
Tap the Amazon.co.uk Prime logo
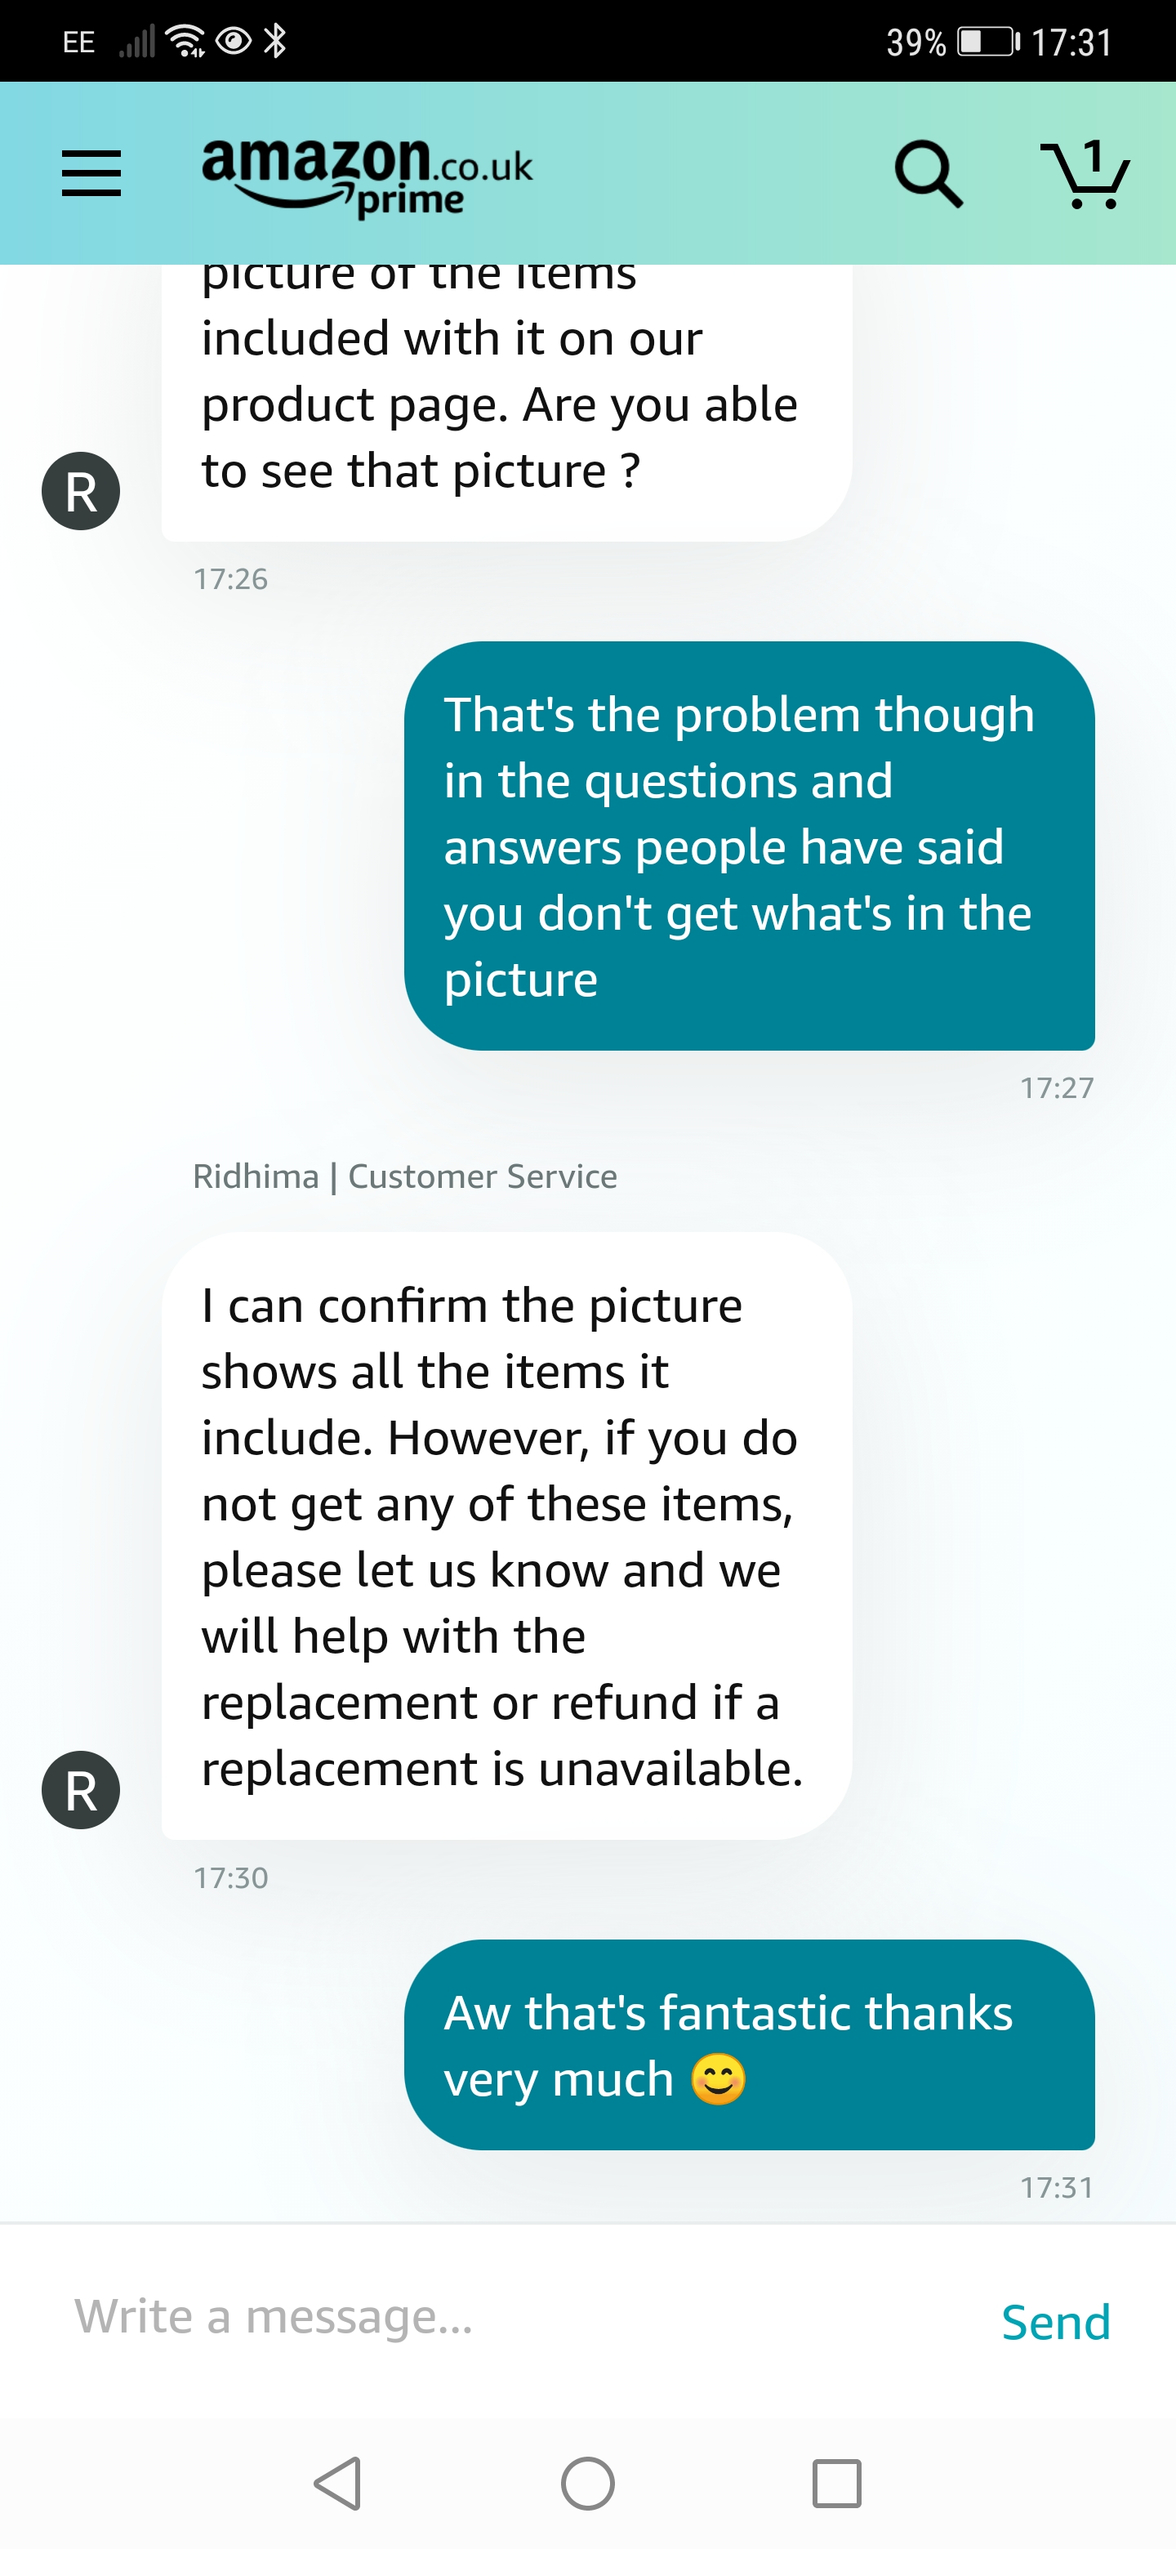(367, 174)
